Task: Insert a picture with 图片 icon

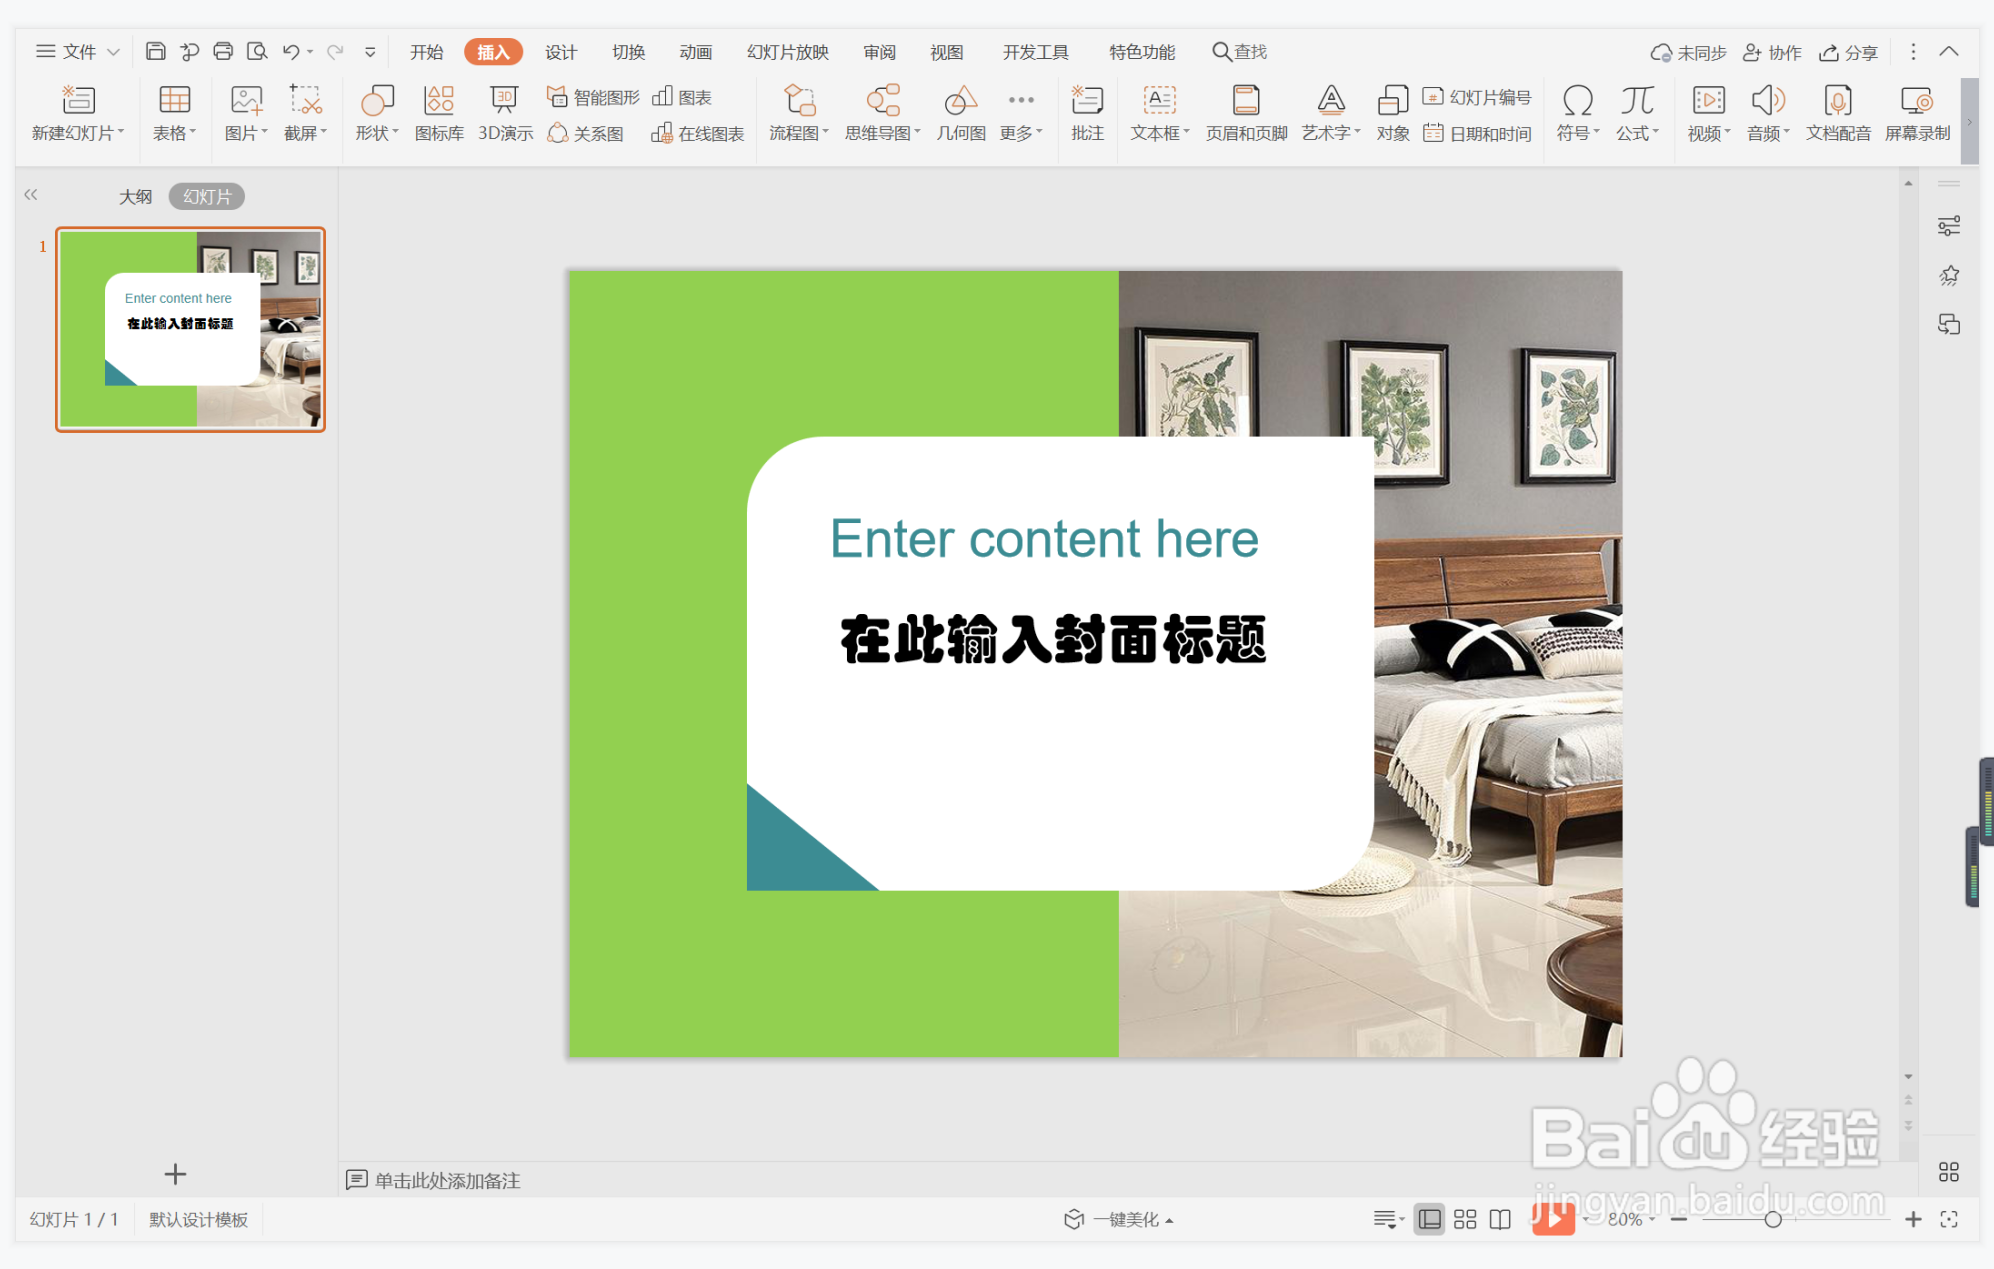Action: point(246,113)
